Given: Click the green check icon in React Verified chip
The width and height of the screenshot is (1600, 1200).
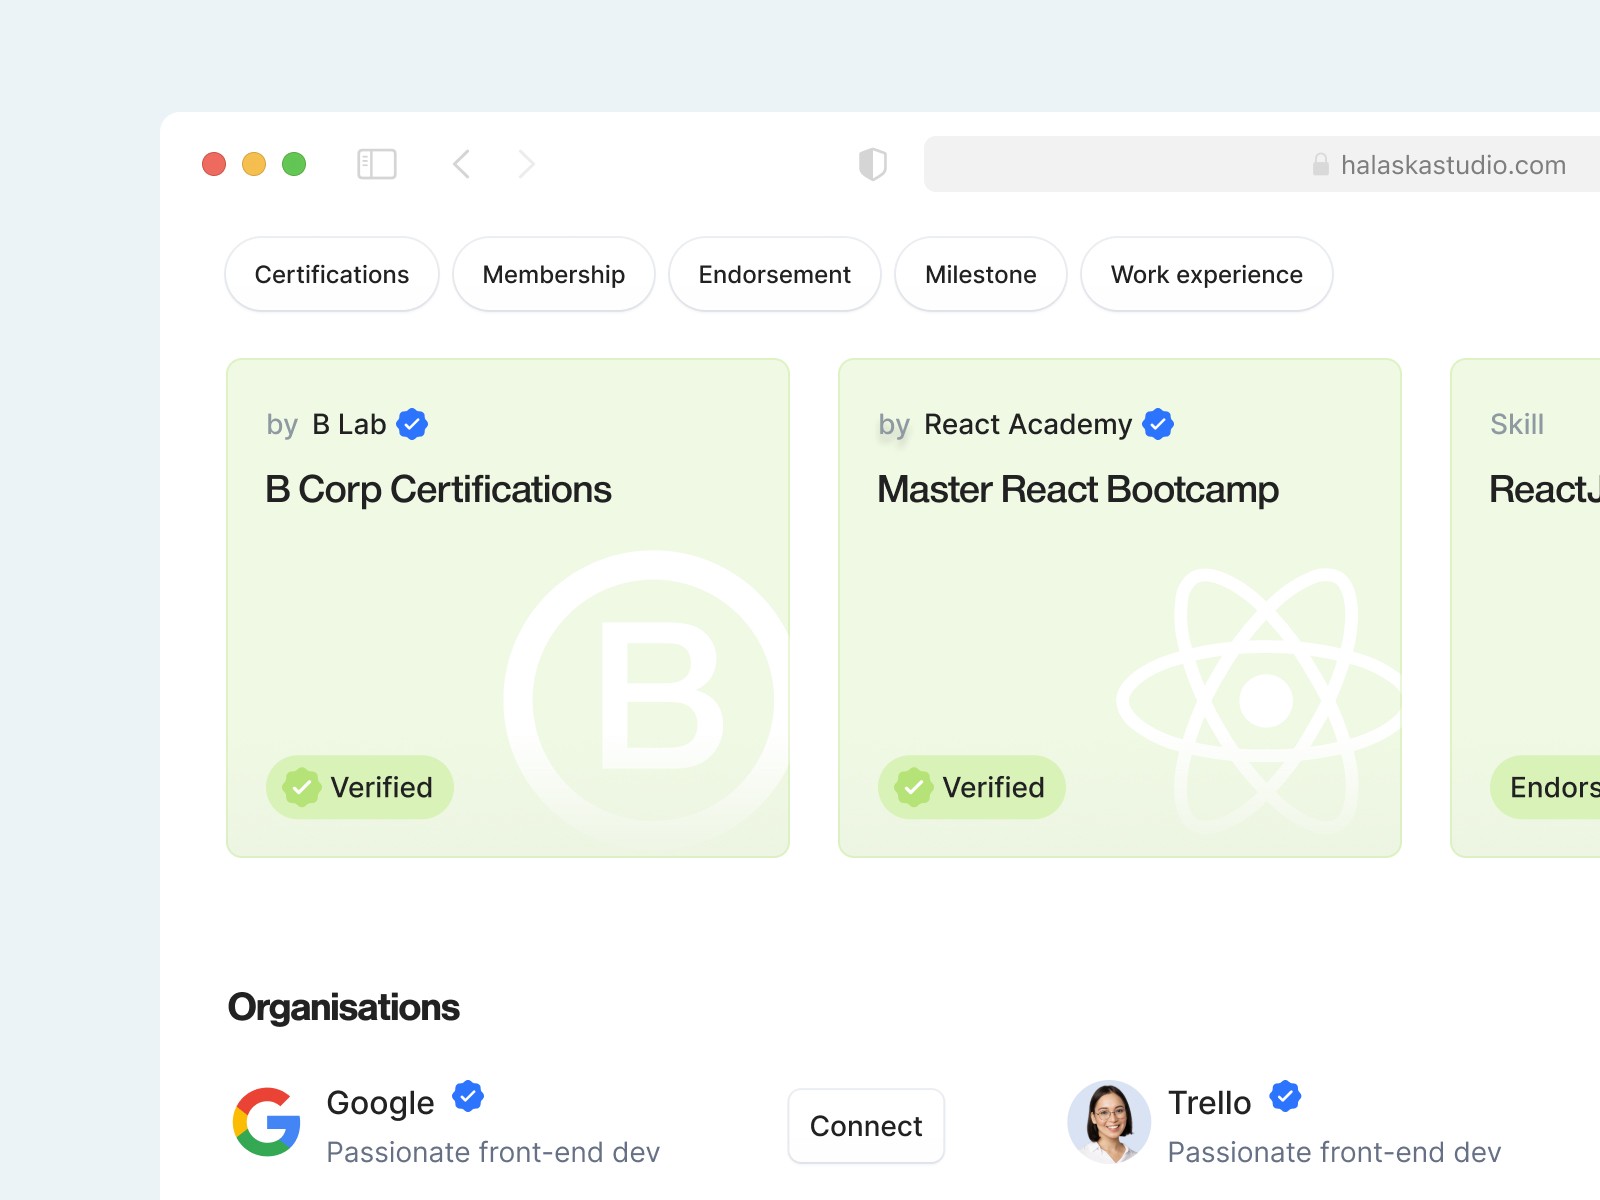Looking at the screenshot, I should pyautogui.click(x=913, y=787).
